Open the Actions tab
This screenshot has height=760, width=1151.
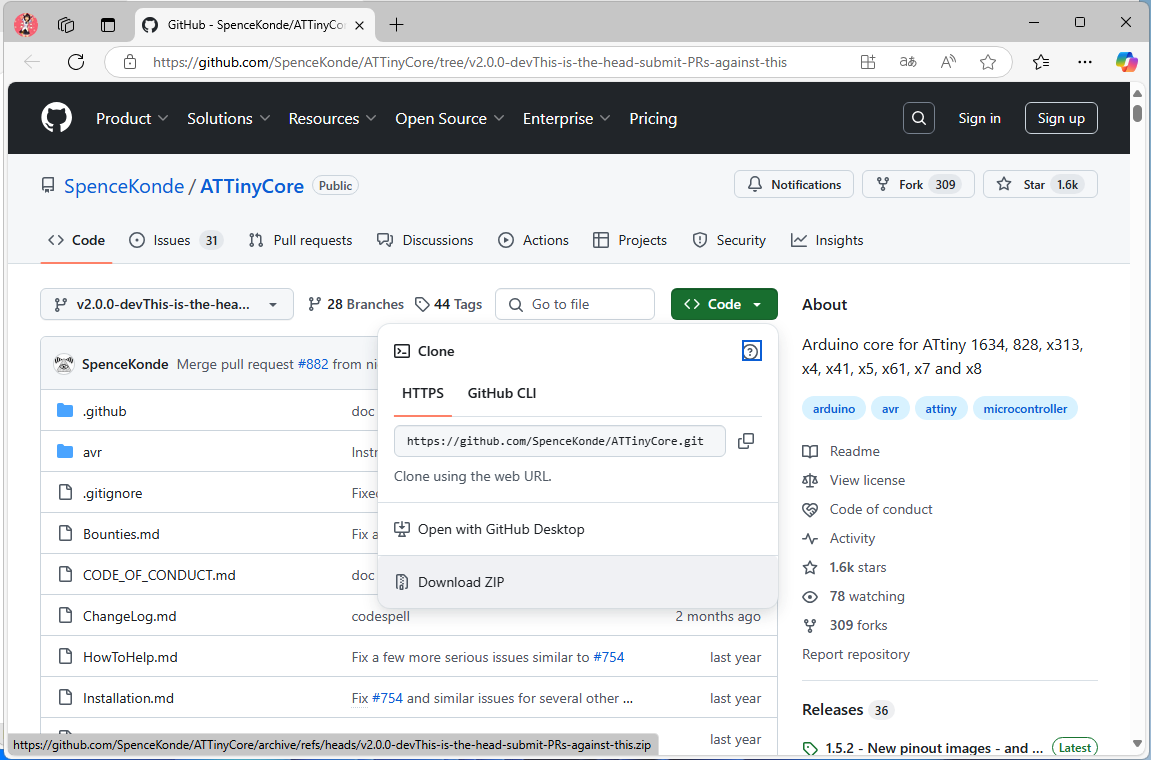coord(534,240)
